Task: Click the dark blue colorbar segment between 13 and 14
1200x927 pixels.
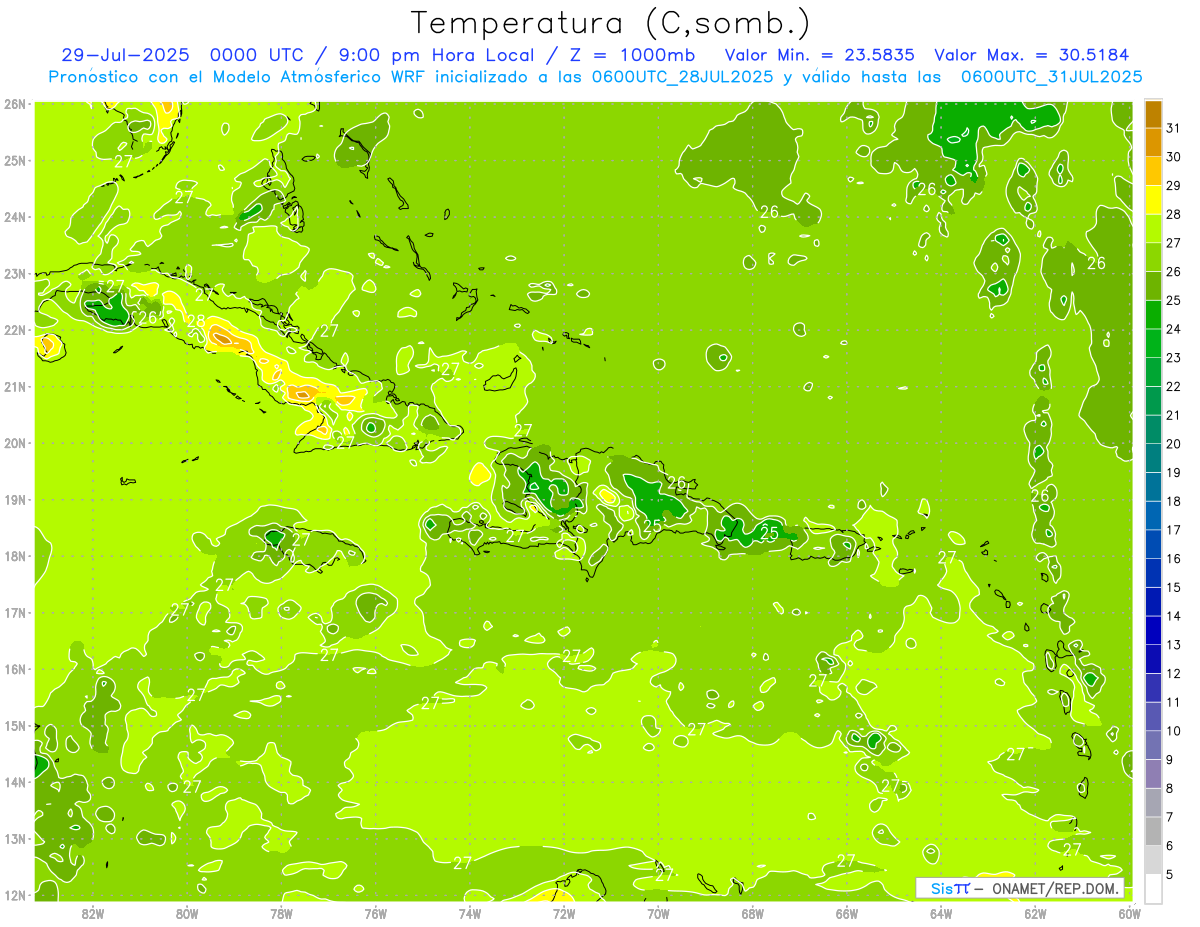Action: click(x=1153, y=630)
